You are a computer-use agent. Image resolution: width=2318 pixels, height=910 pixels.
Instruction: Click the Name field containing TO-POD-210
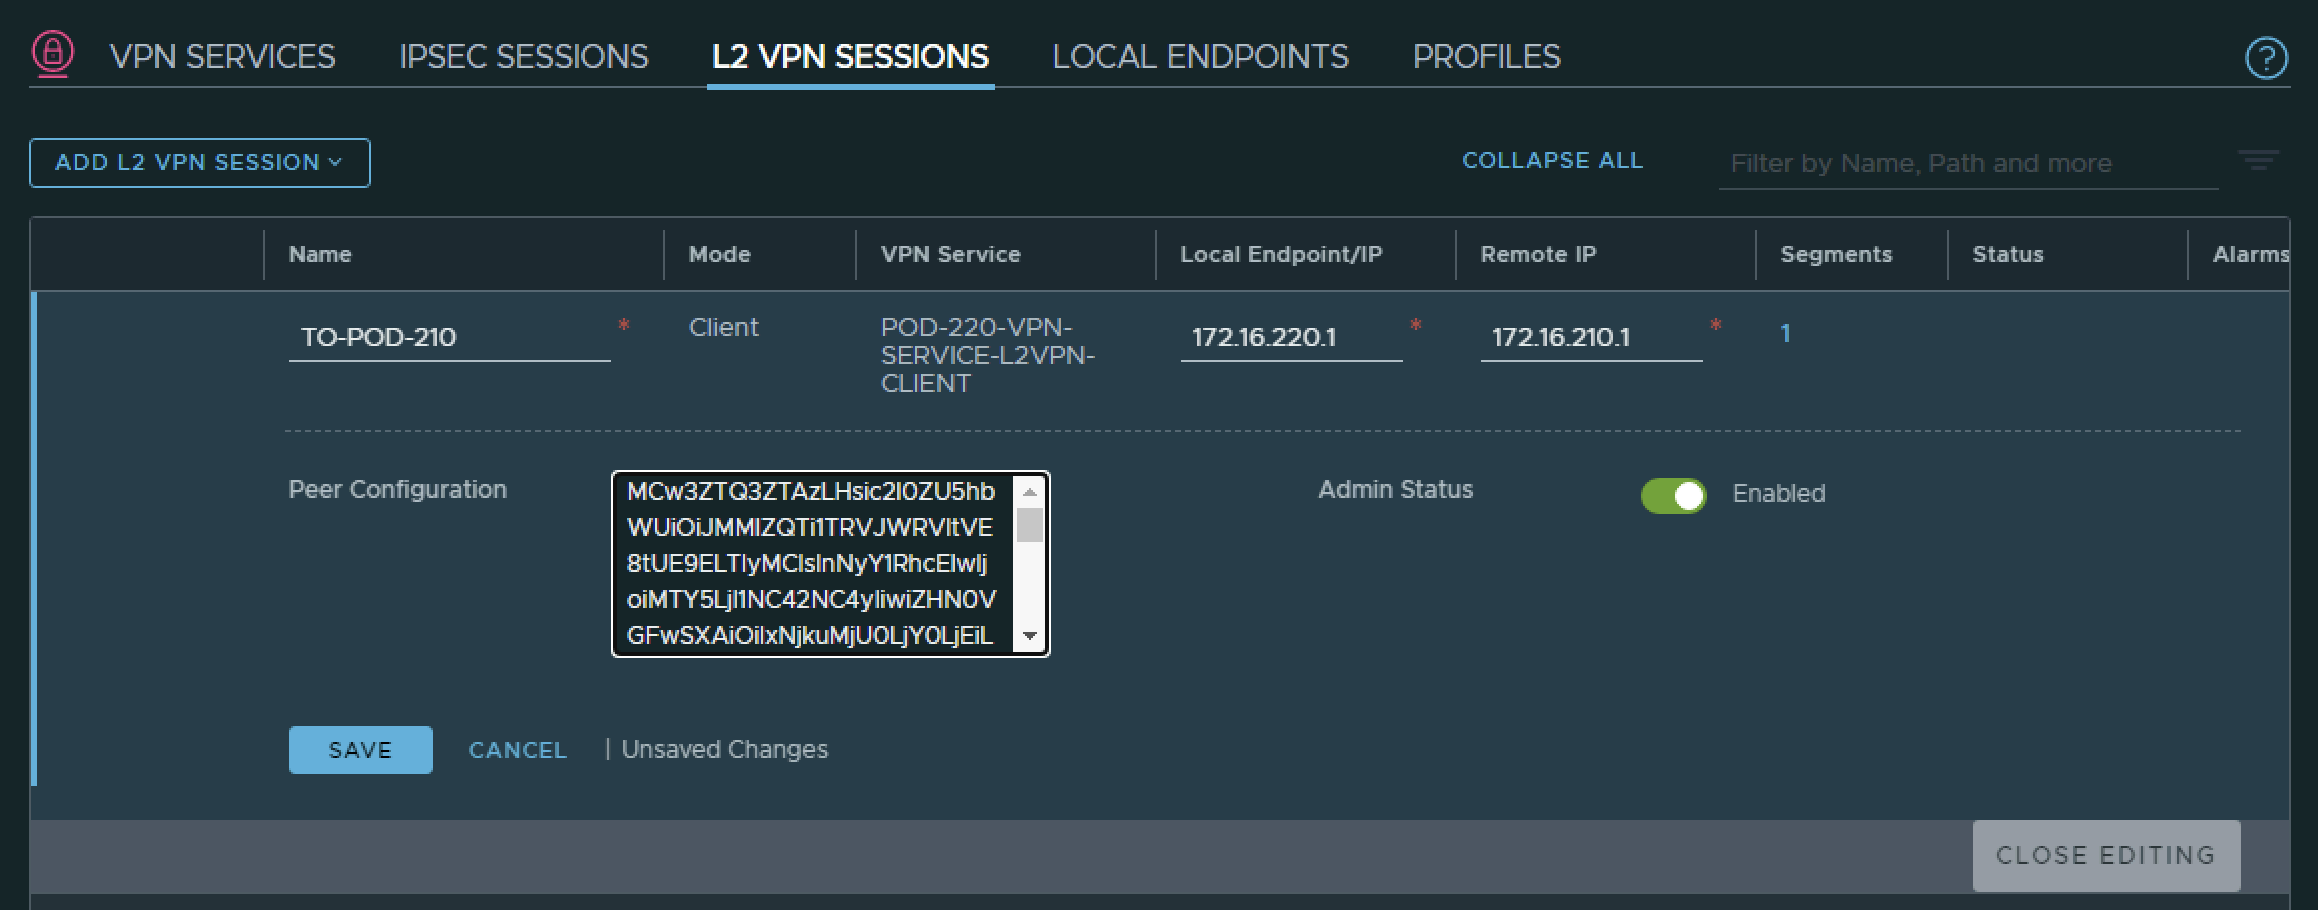tap(449, 338)
